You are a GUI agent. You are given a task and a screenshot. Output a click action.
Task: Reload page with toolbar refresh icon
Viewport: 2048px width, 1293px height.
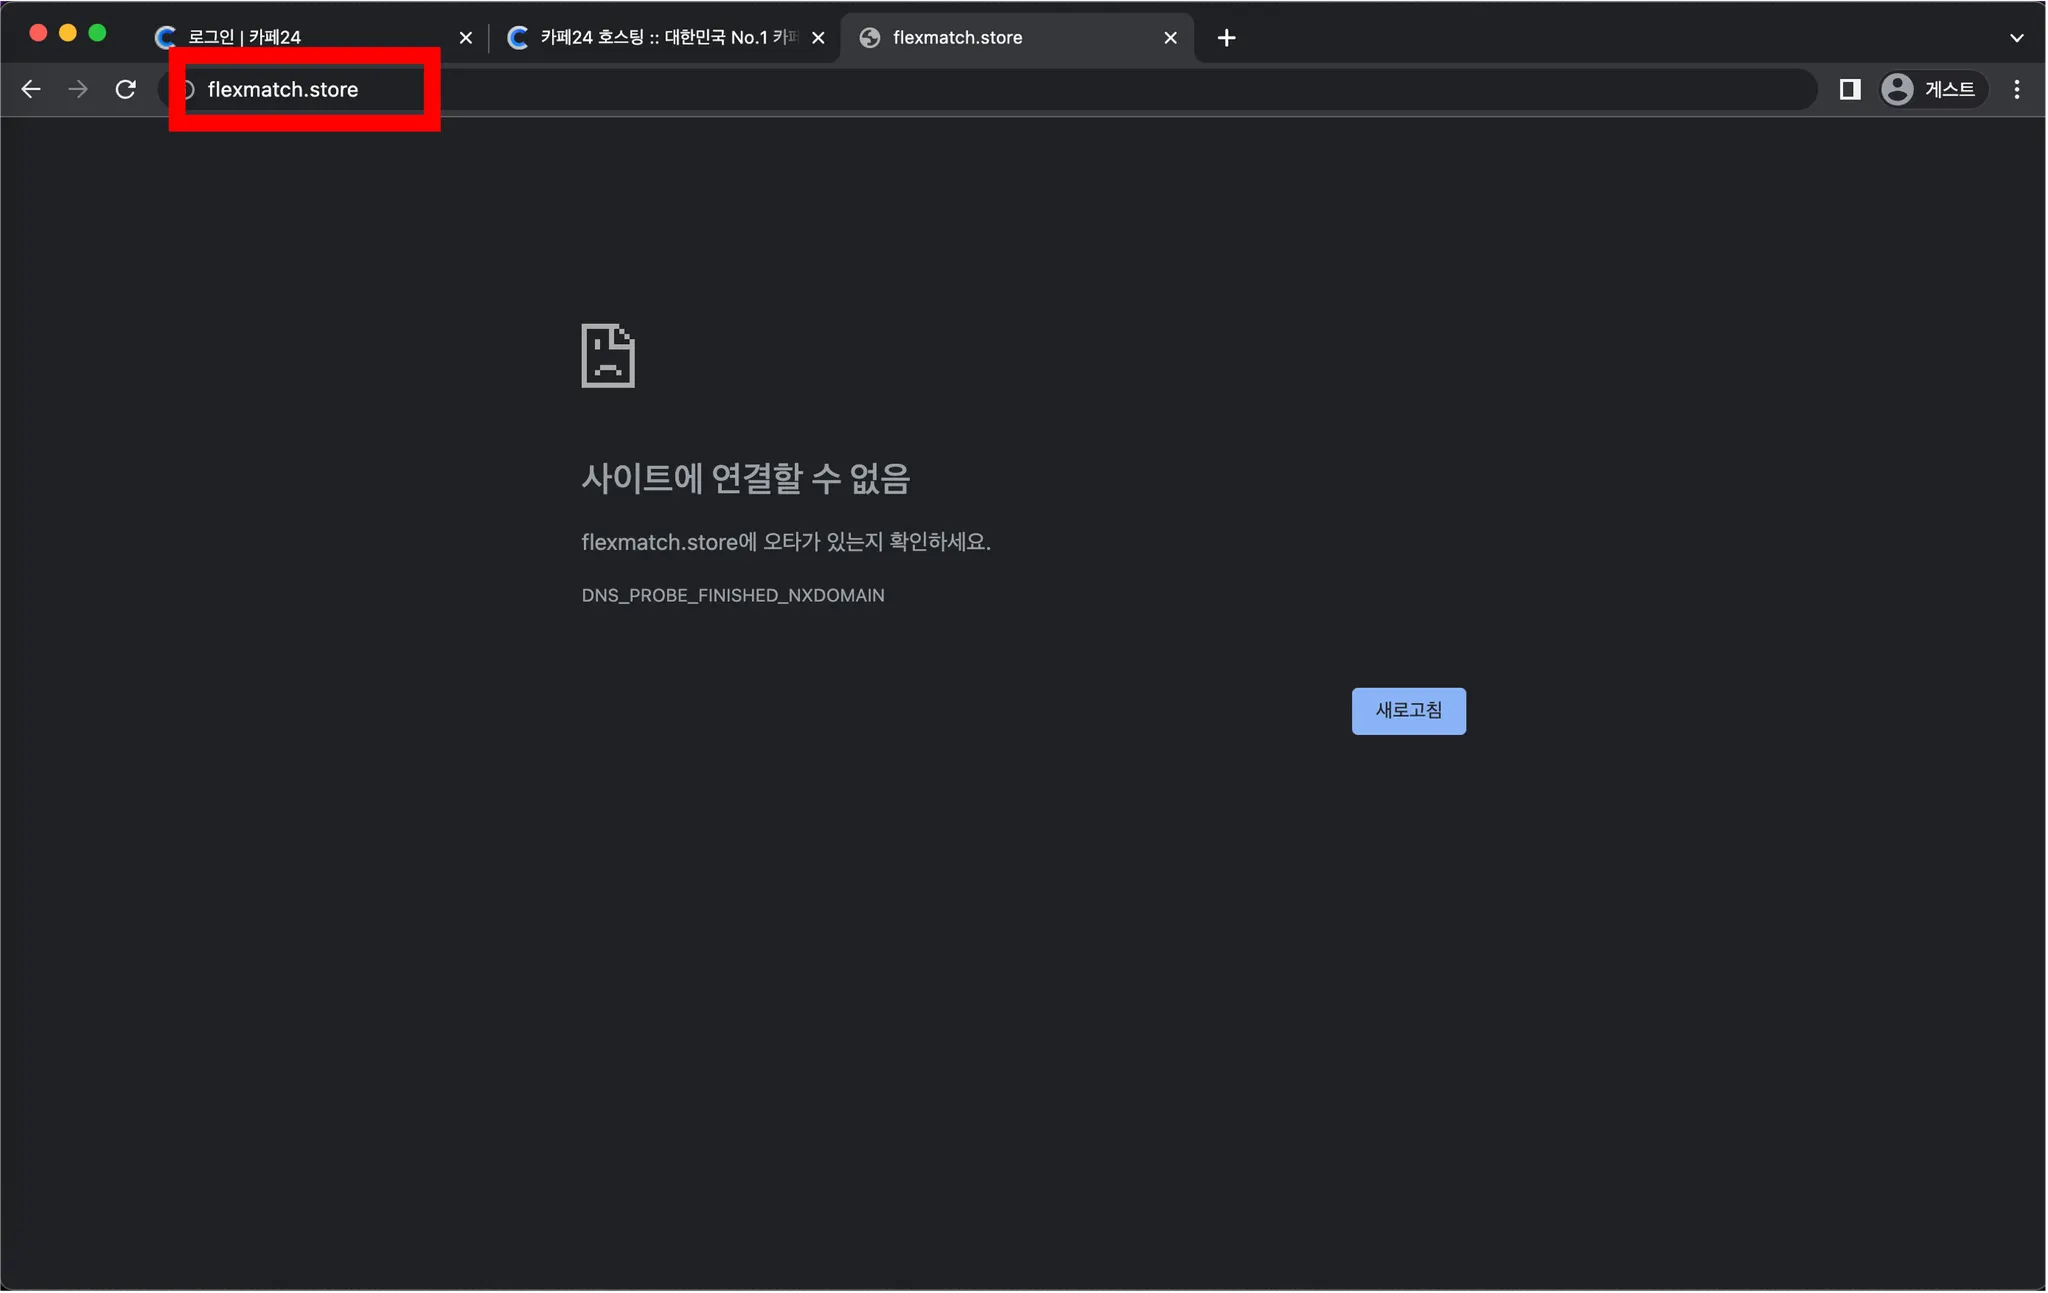click(x=126, y=90)
